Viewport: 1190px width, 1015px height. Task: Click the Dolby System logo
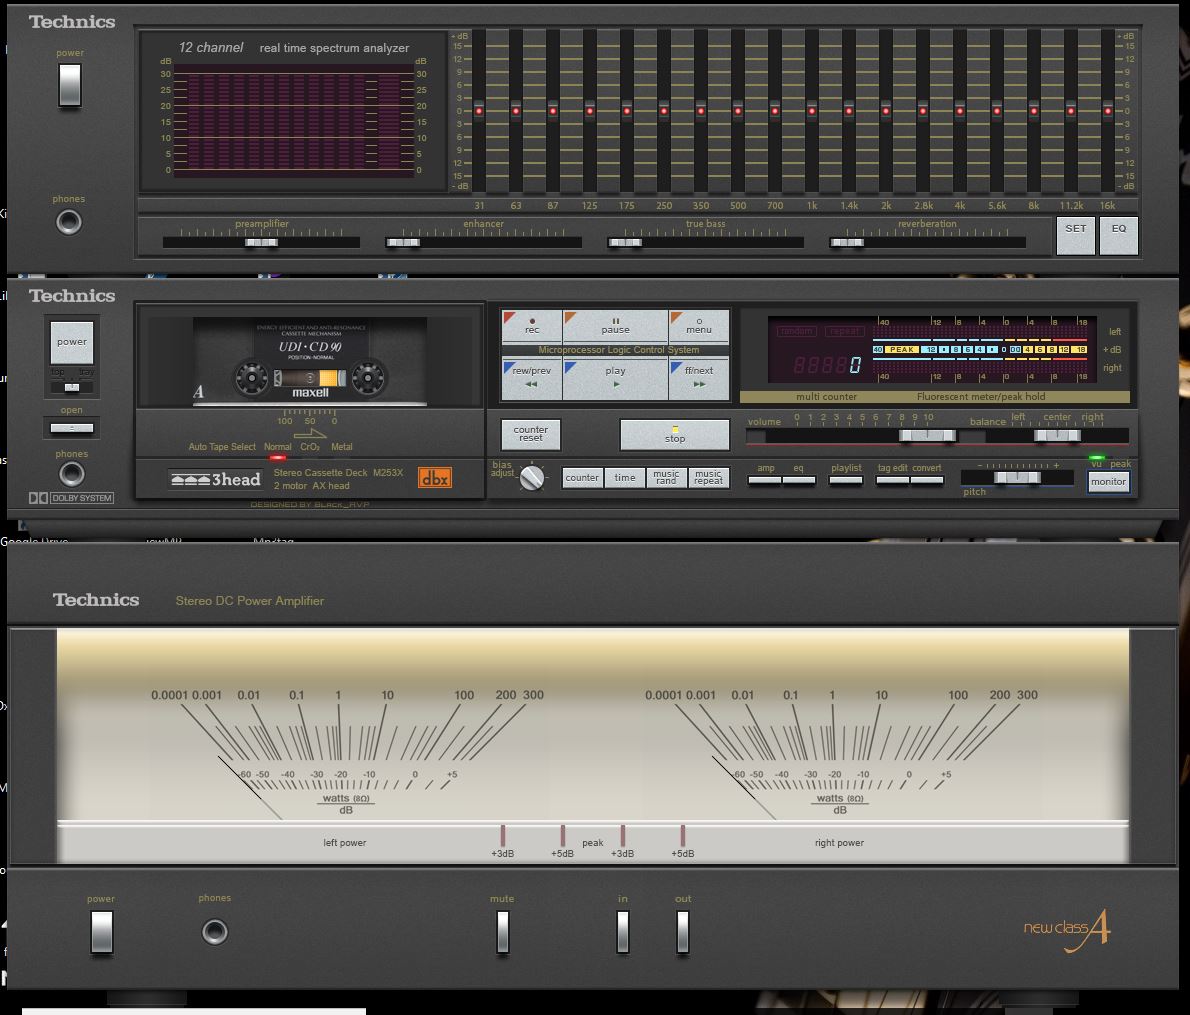71,498
